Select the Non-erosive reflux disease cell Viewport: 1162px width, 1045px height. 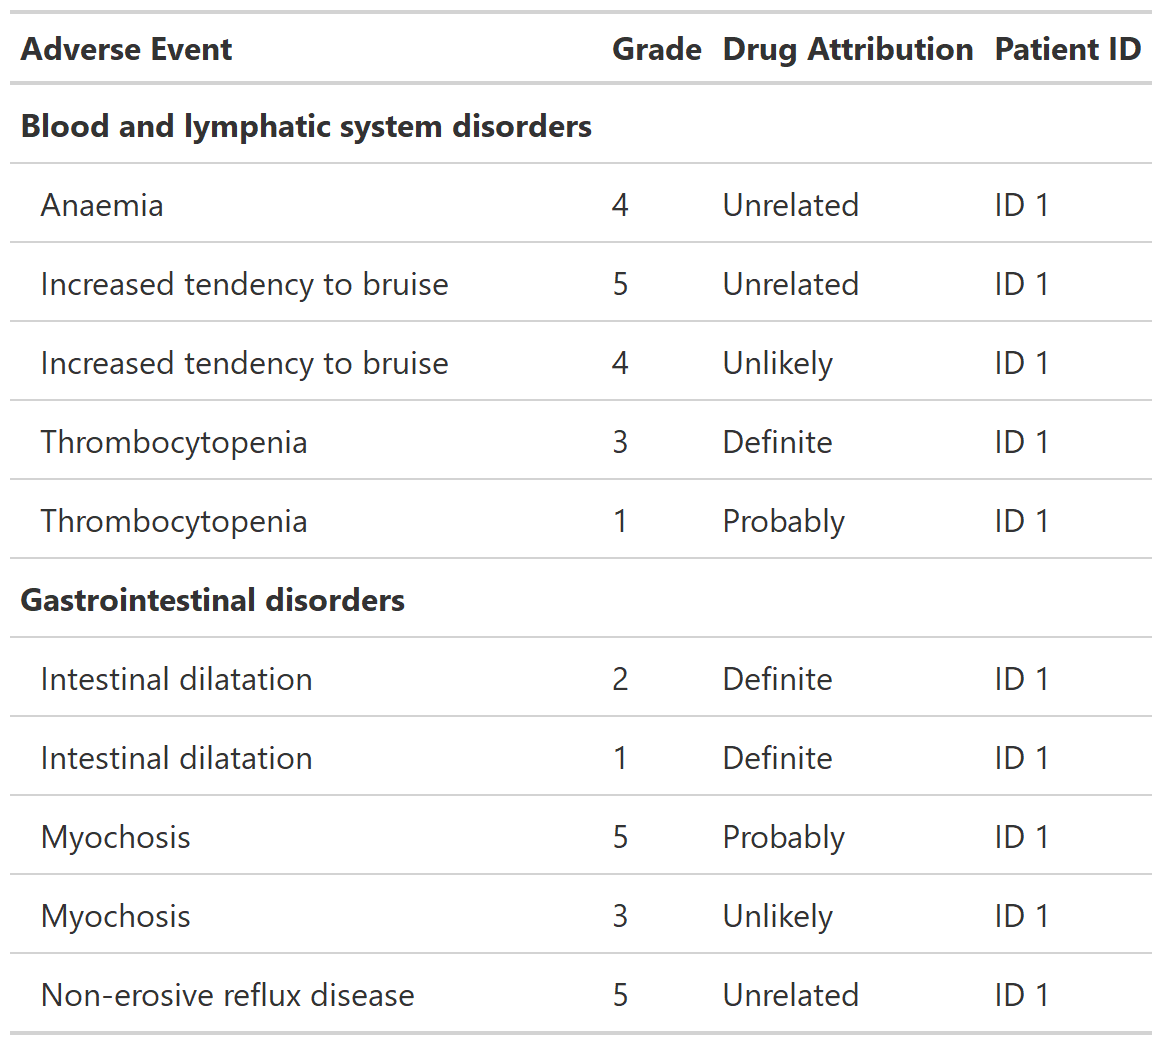(x=227, y=995)
